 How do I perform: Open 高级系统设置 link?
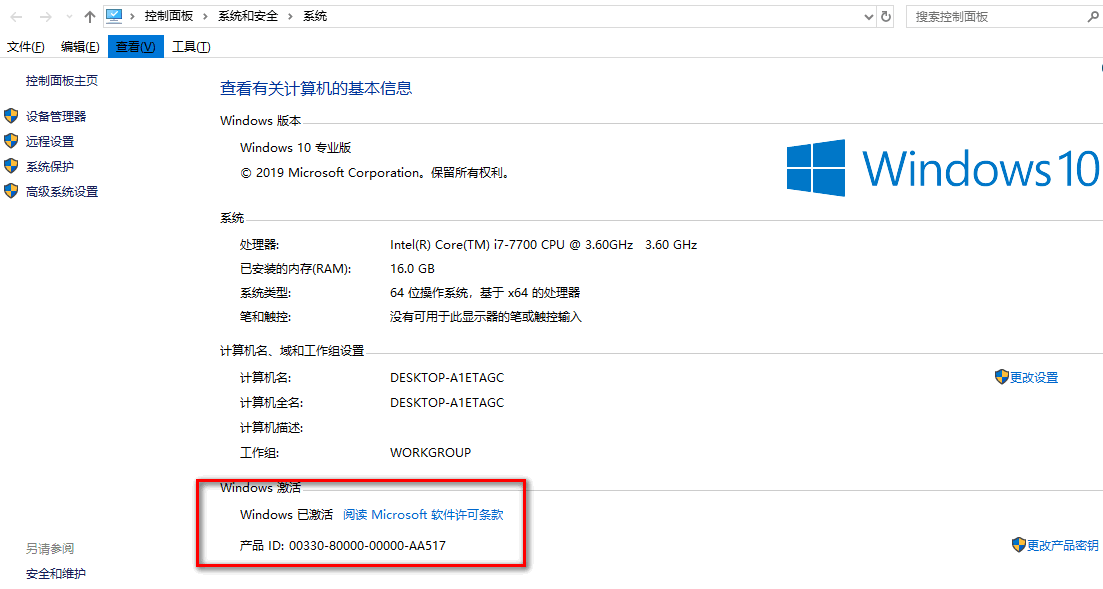[62, 192]
